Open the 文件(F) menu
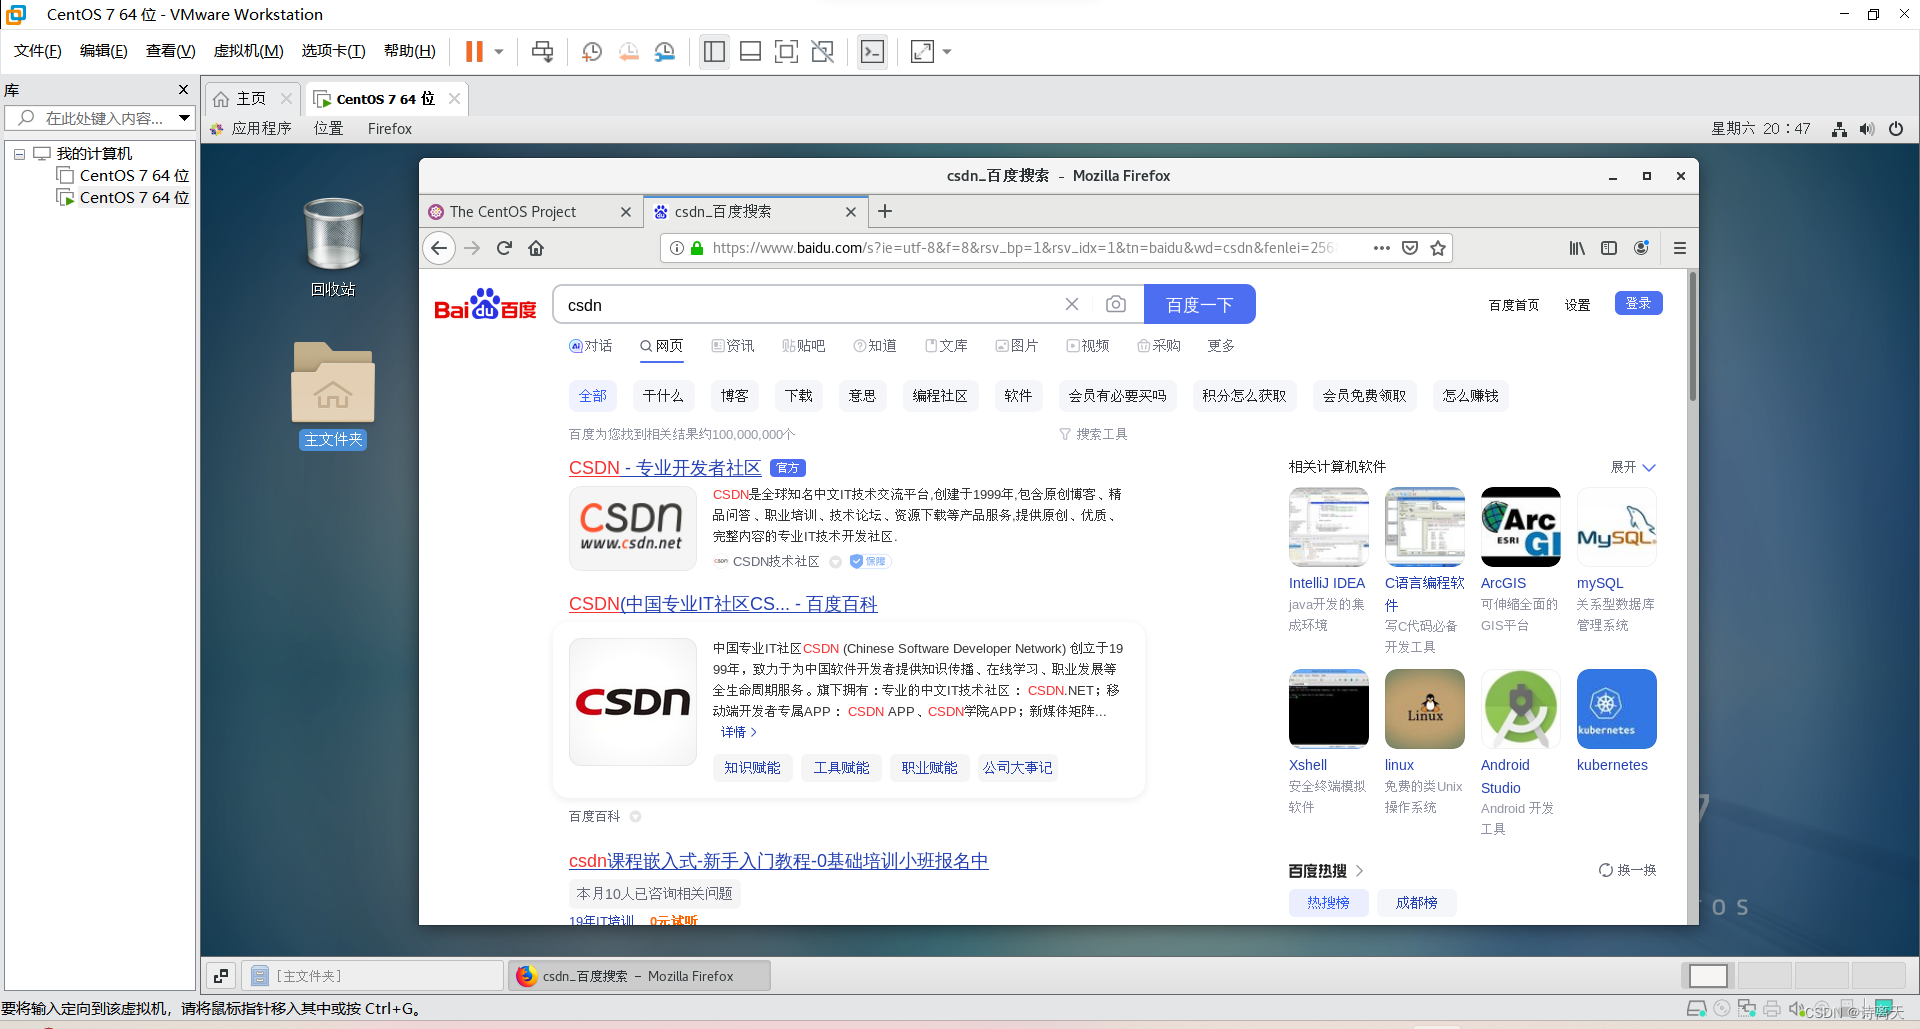Image resolution: width=1920 pixels, height=1029 pixels. [x=37, y=51]
